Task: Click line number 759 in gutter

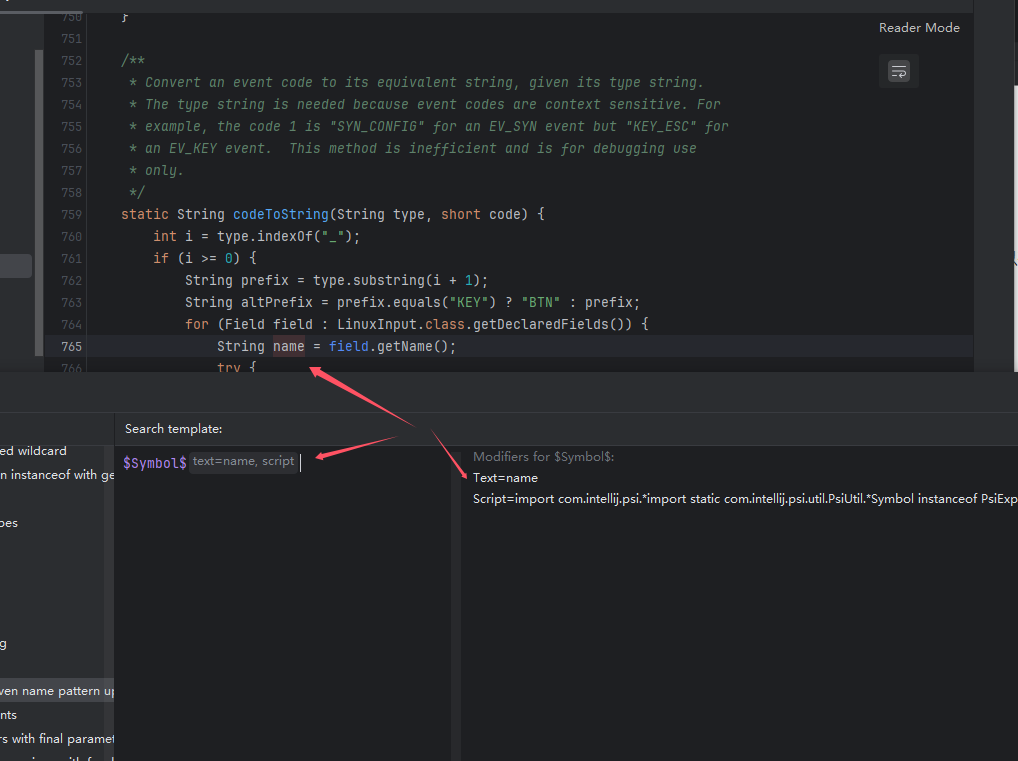Action: 71,215
